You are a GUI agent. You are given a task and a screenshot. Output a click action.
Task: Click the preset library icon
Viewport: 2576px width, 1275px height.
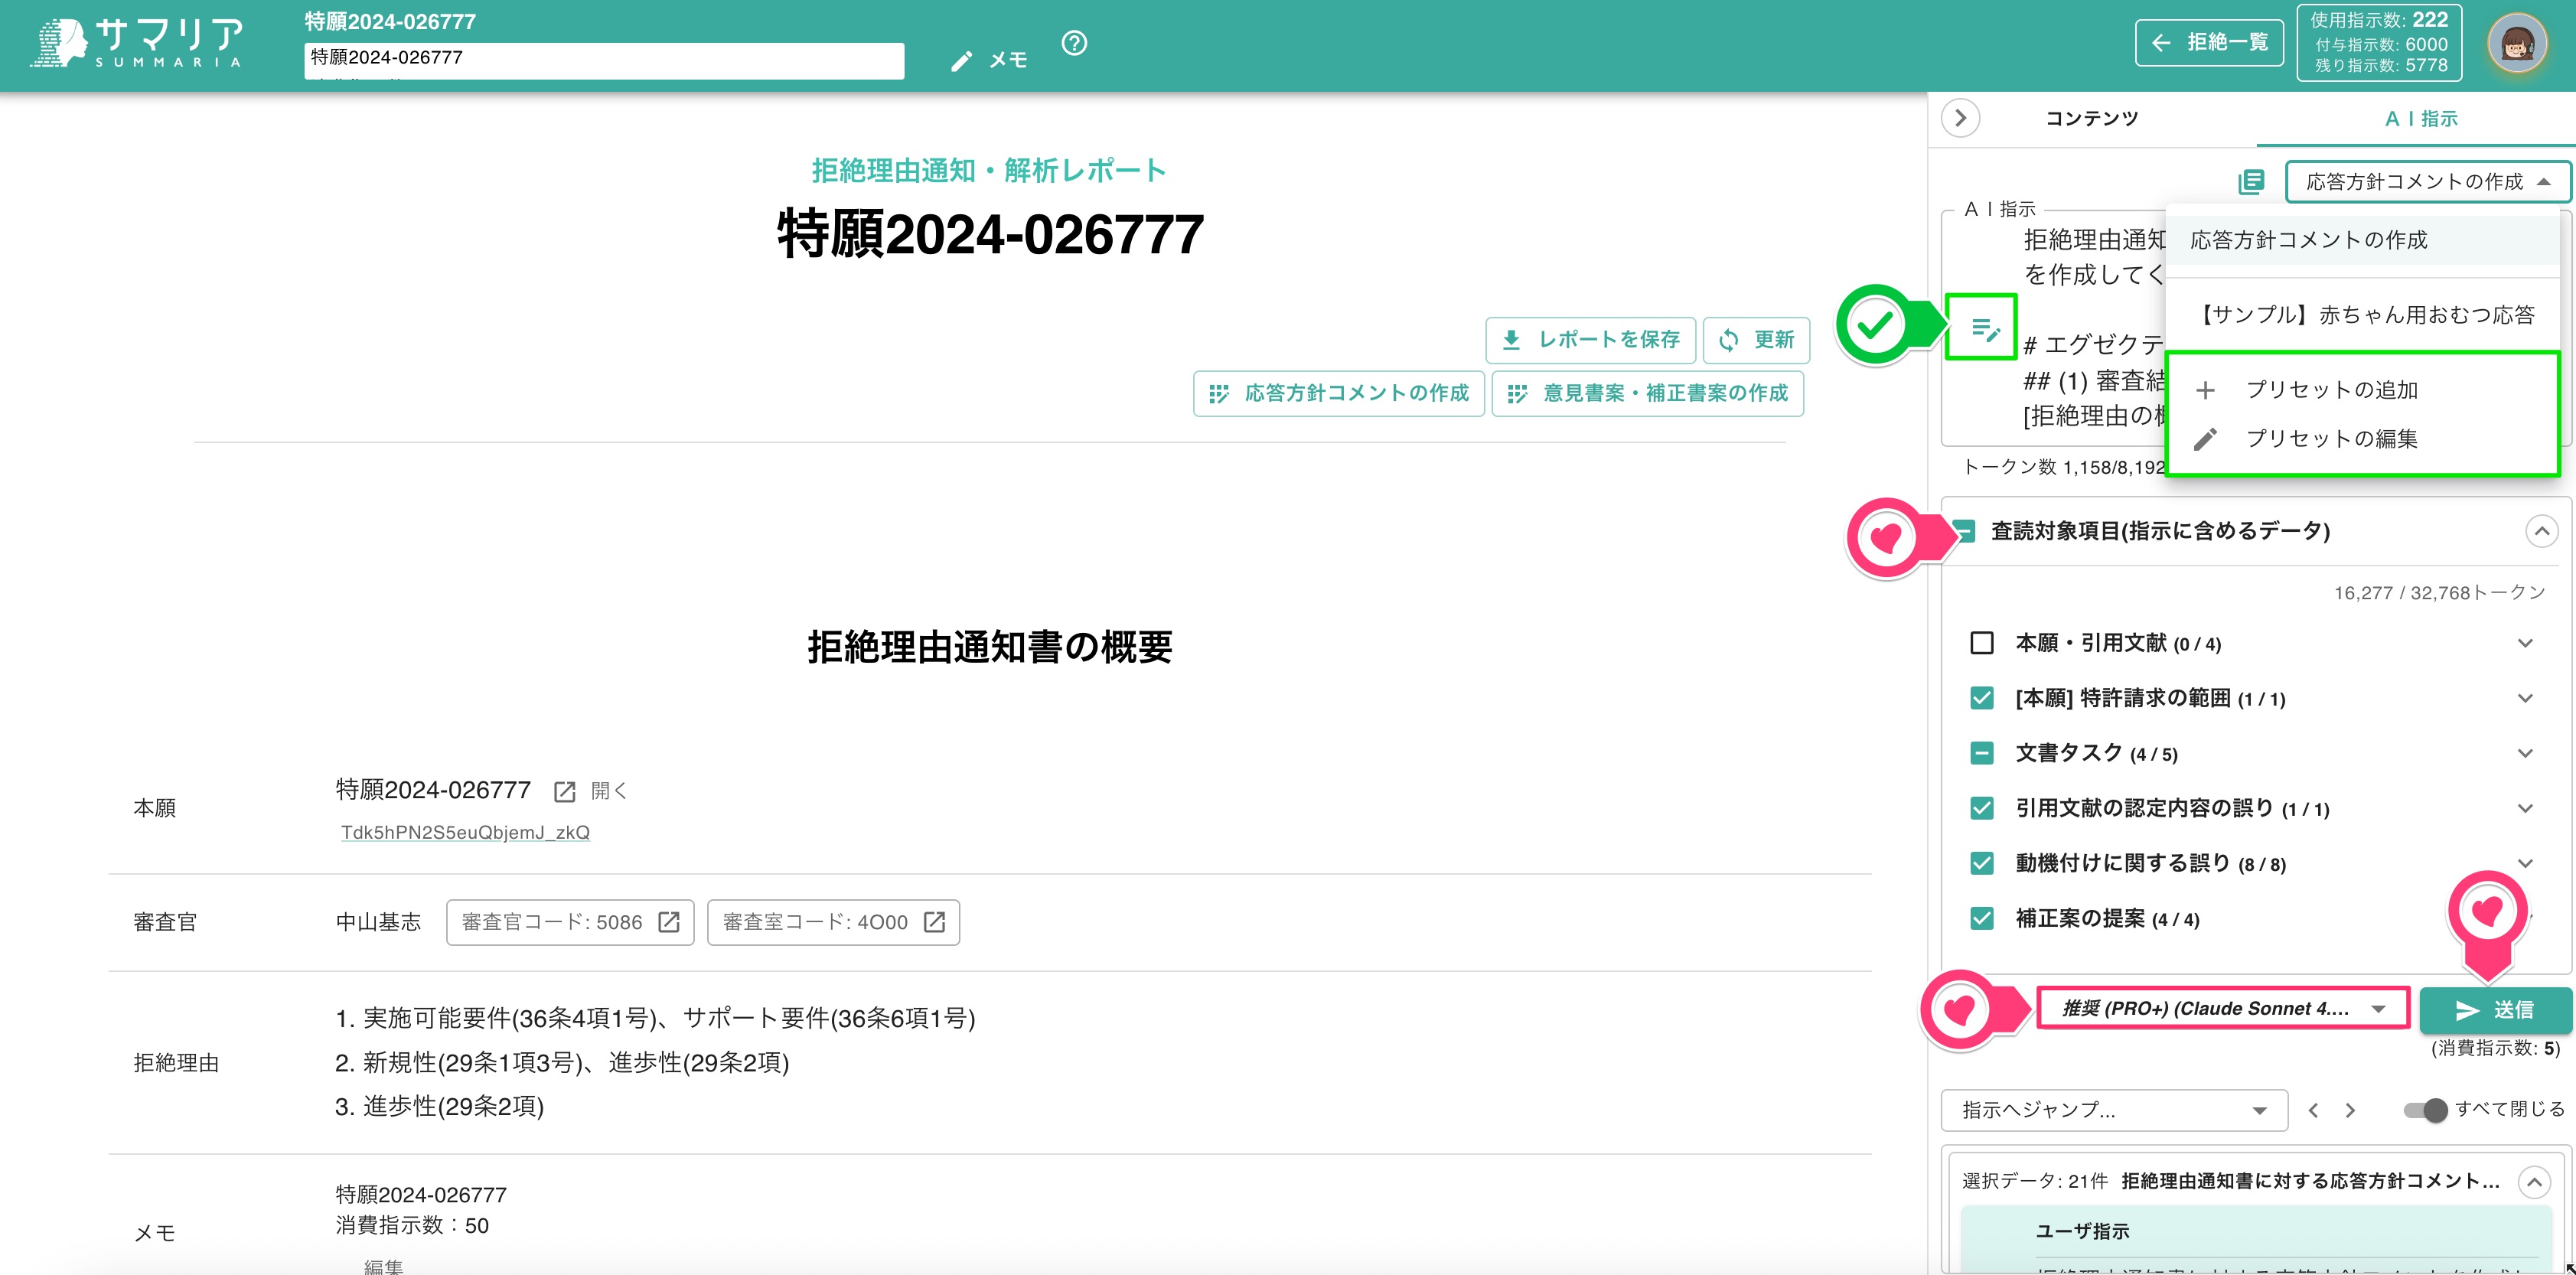click(2250, 182)
